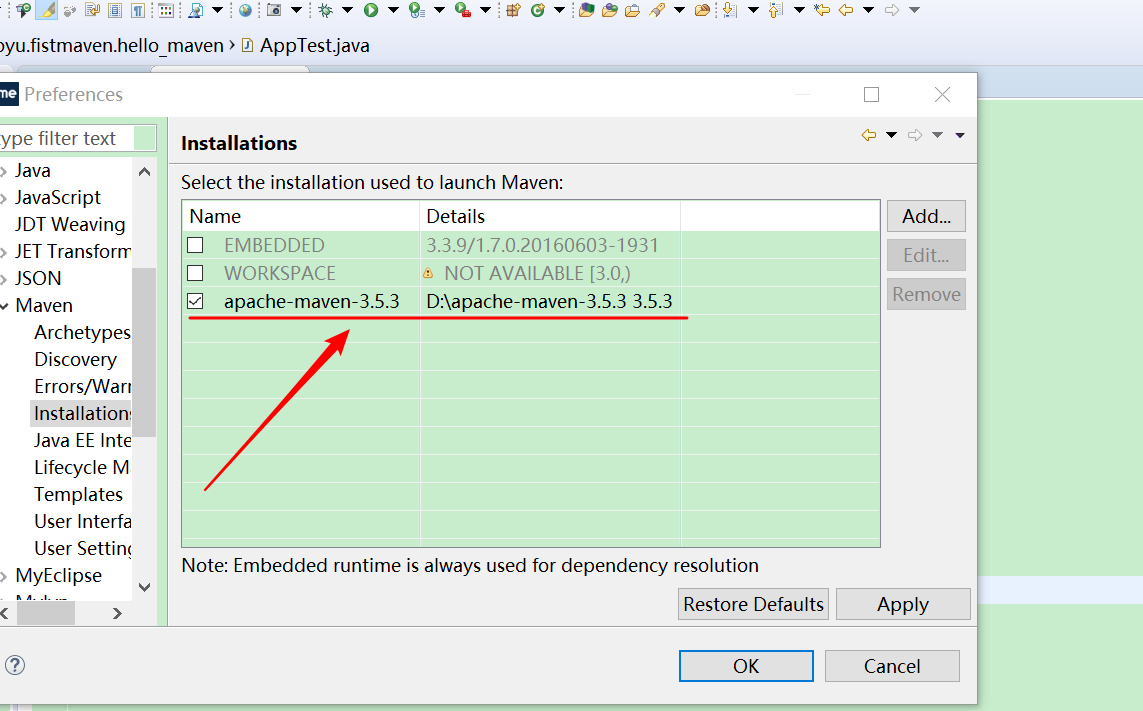Screen dimensions: 1143x711
Task: Click the Back navigation arrow in toolbar
Action: tap(846, 10)
